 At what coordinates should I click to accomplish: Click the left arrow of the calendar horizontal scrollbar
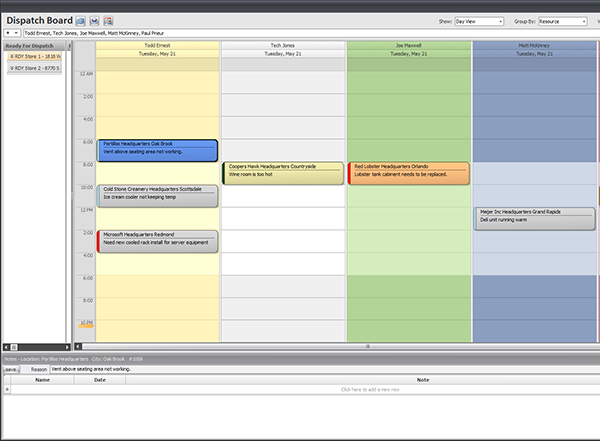tap(78, 346)
